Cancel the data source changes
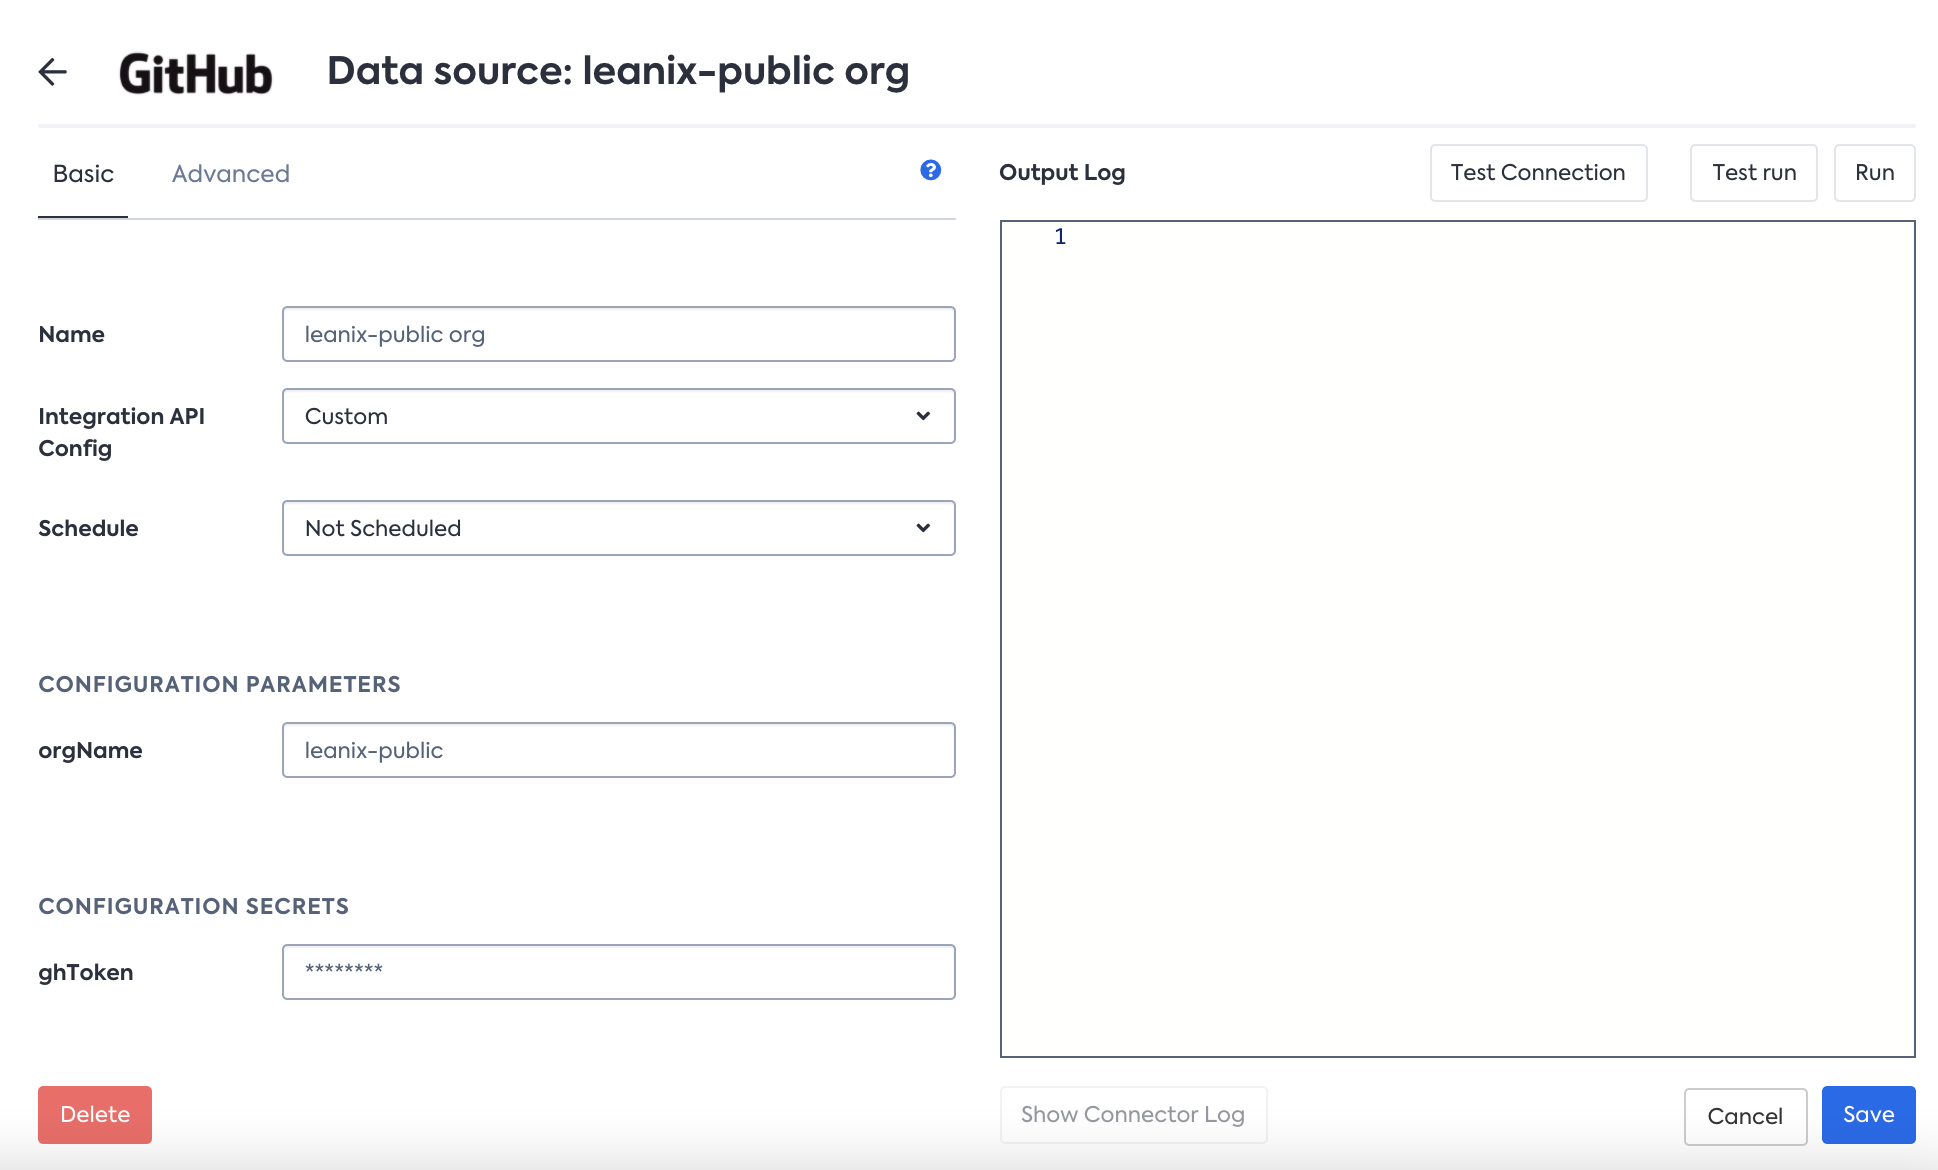Image resolution: width=1938 pixels, height=1170 pixels. point(1745,1116)
